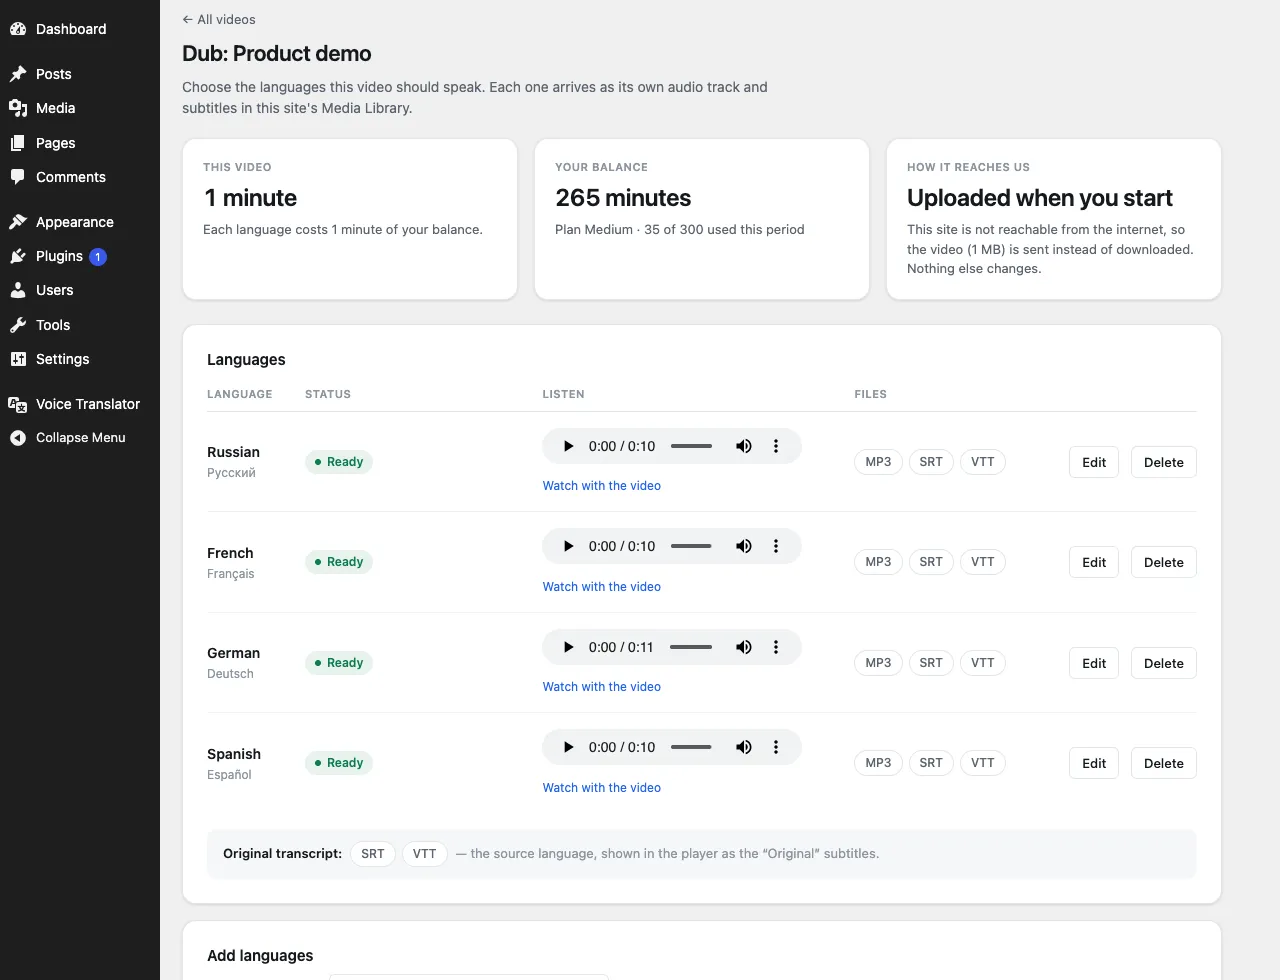1280x980 pixels.
Task: Click the plugins update count badge
Action: [98, 257]
